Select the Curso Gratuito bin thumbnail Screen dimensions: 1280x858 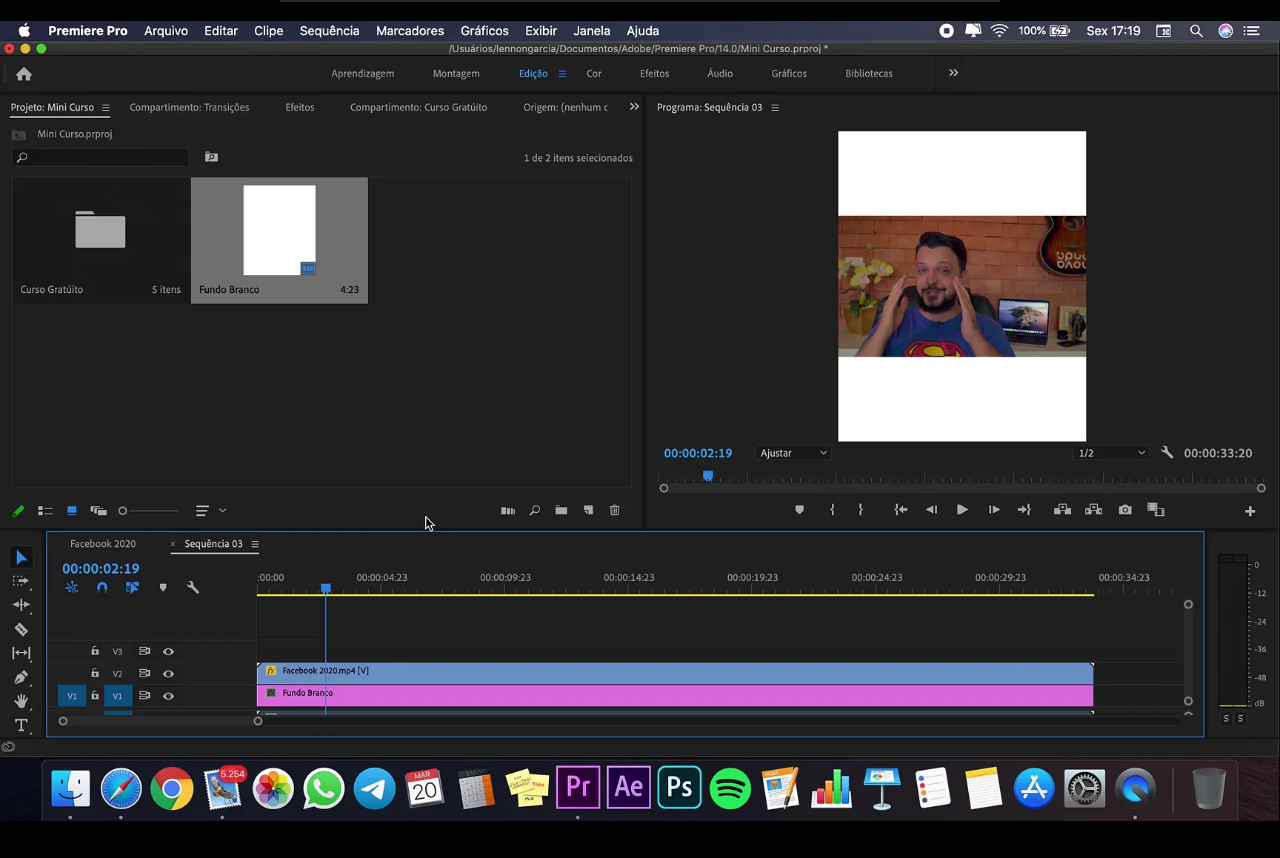pyautogui.click(x=100, y=230)
